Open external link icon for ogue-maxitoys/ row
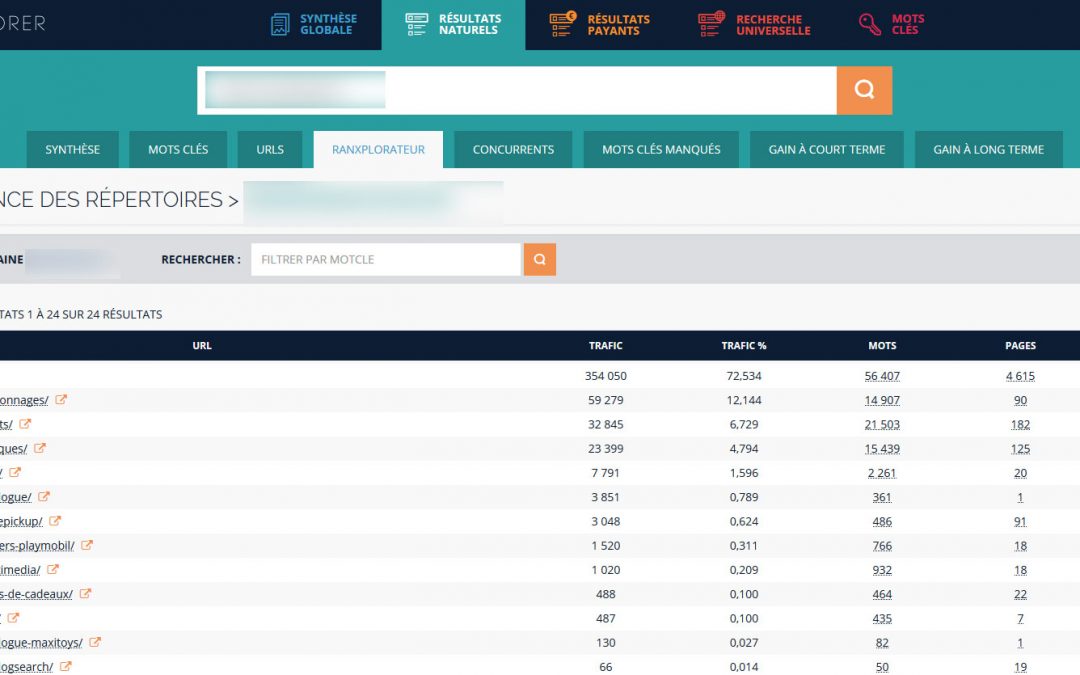 coord(95,642)
